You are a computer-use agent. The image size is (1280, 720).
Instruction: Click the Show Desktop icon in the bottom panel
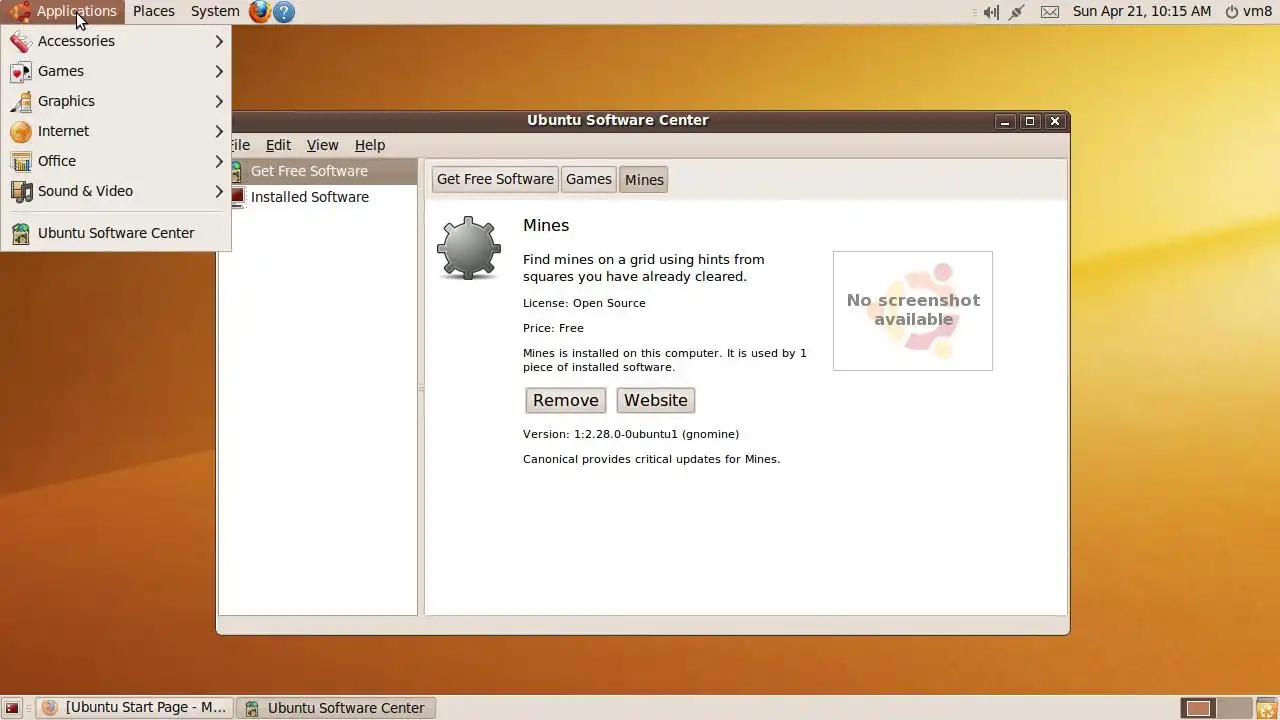pos(12,708)
